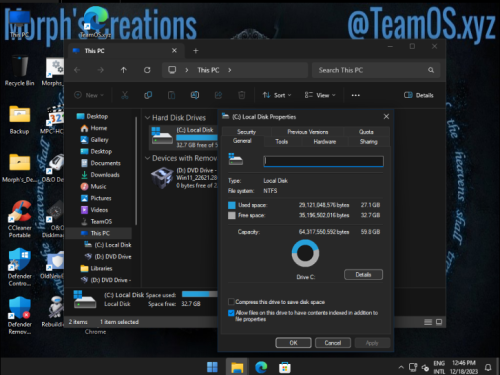500x375 pixels.
Task: Open Windows Start button on taskbar
Action: [212, 367]
